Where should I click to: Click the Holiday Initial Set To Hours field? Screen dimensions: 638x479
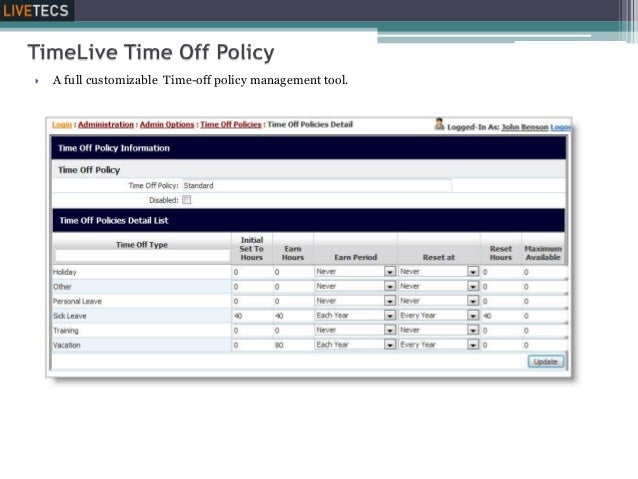point(252,272)
